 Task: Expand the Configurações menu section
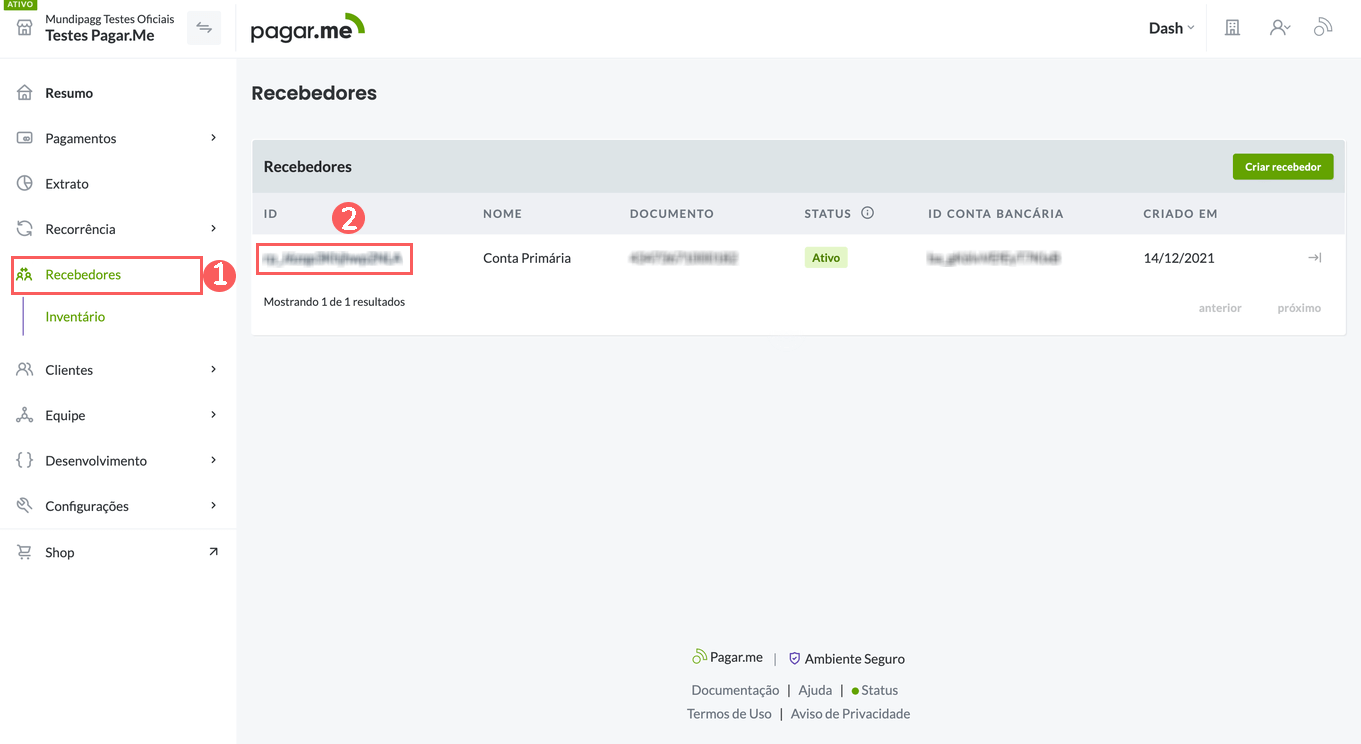point(87,506)
